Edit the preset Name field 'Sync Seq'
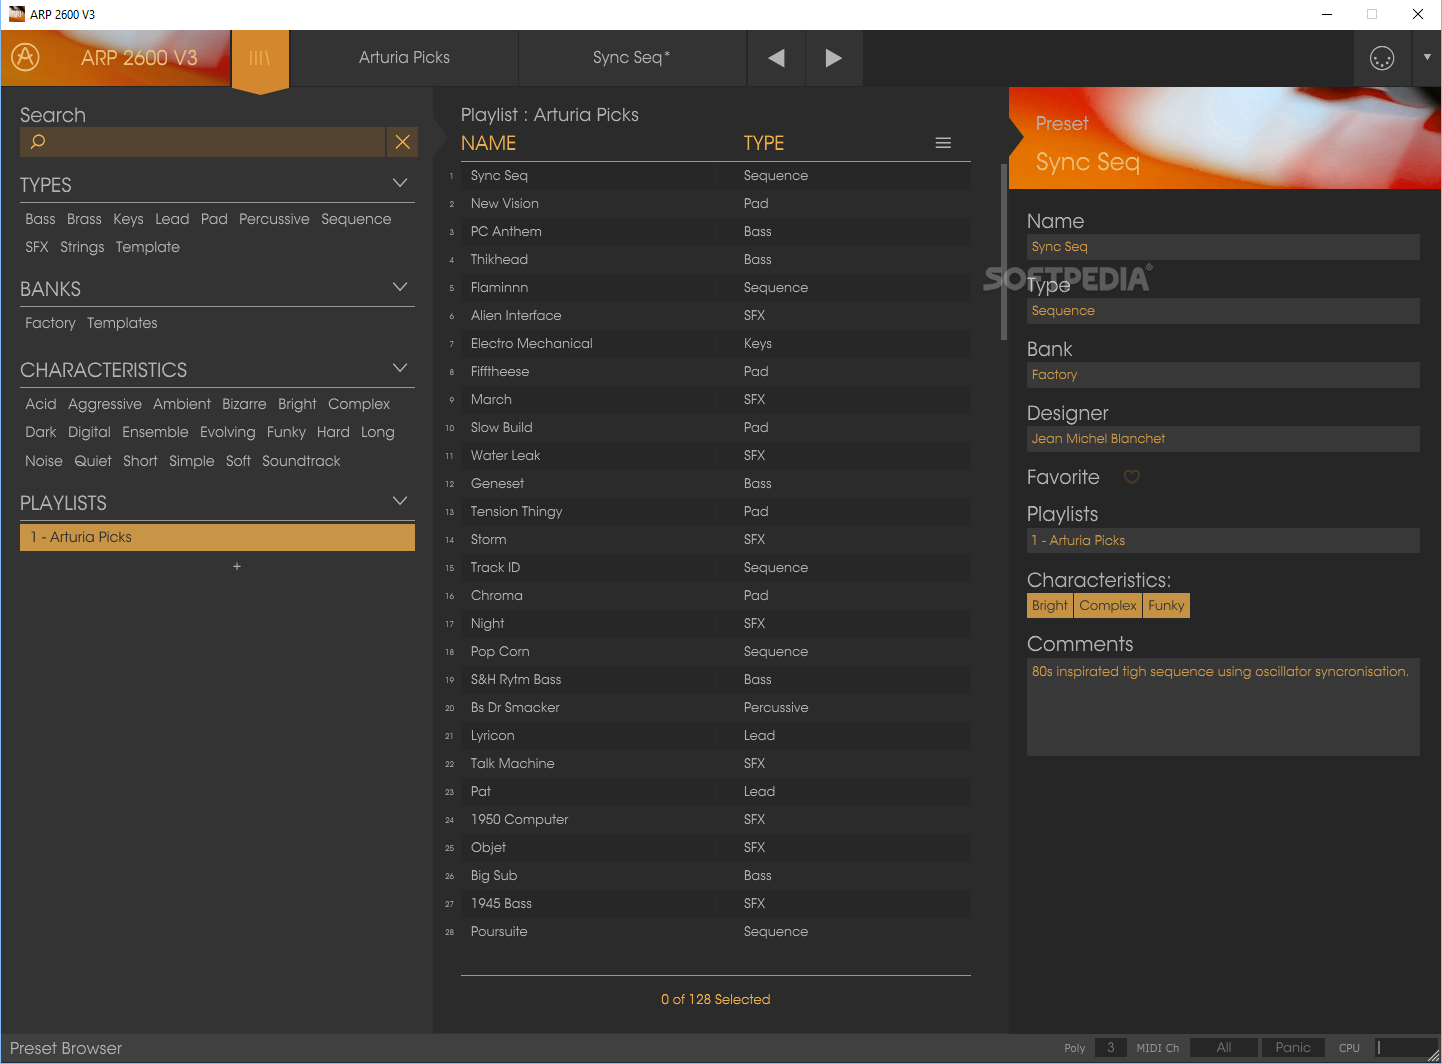Image resolution: width=1442 pixels, height=1064 pixels. tap(1223, 247)
